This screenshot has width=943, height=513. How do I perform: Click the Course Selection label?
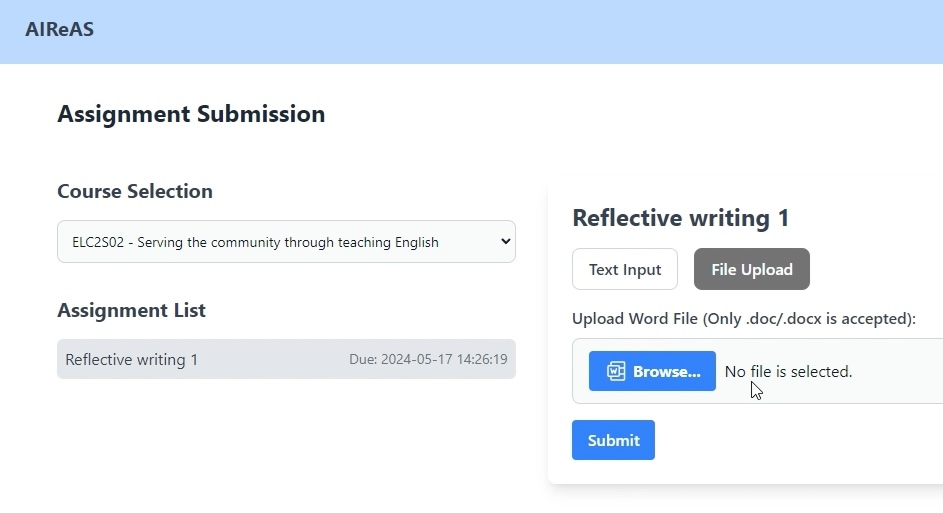135,191
